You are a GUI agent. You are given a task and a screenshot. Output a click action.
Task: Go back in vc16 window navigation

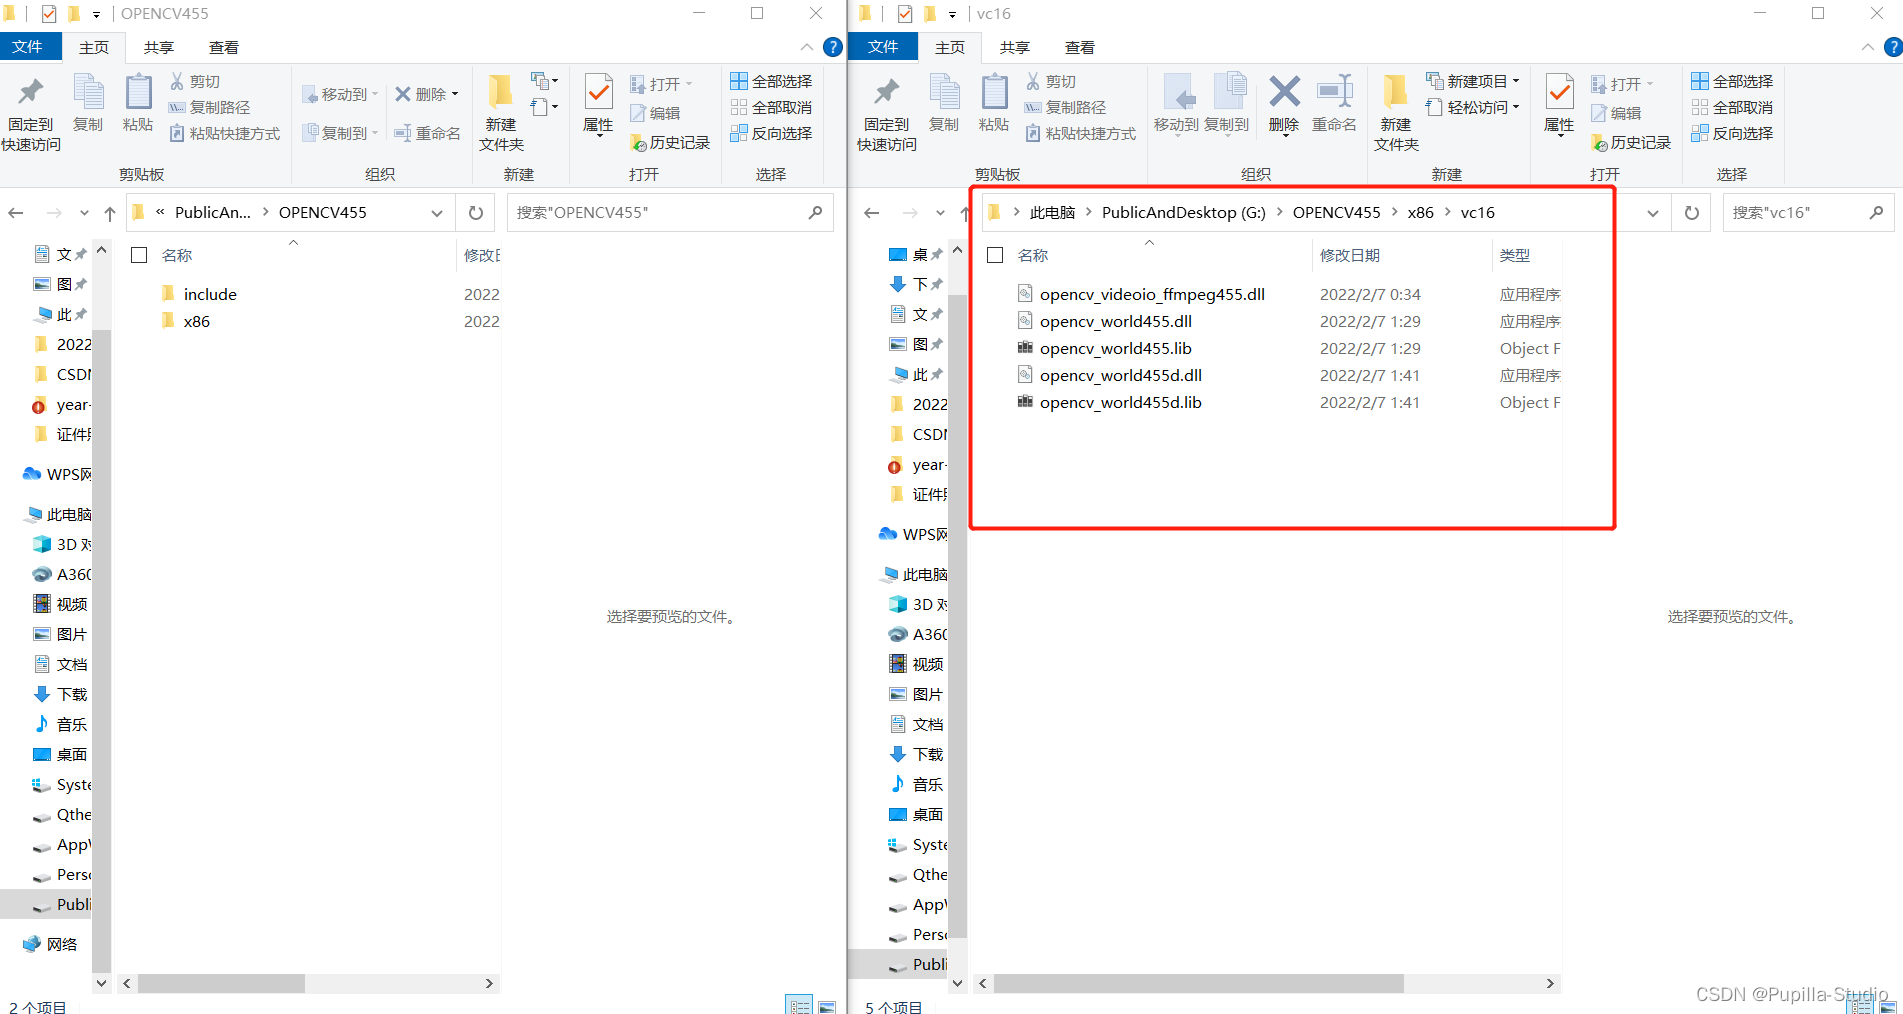coord(872,212)
